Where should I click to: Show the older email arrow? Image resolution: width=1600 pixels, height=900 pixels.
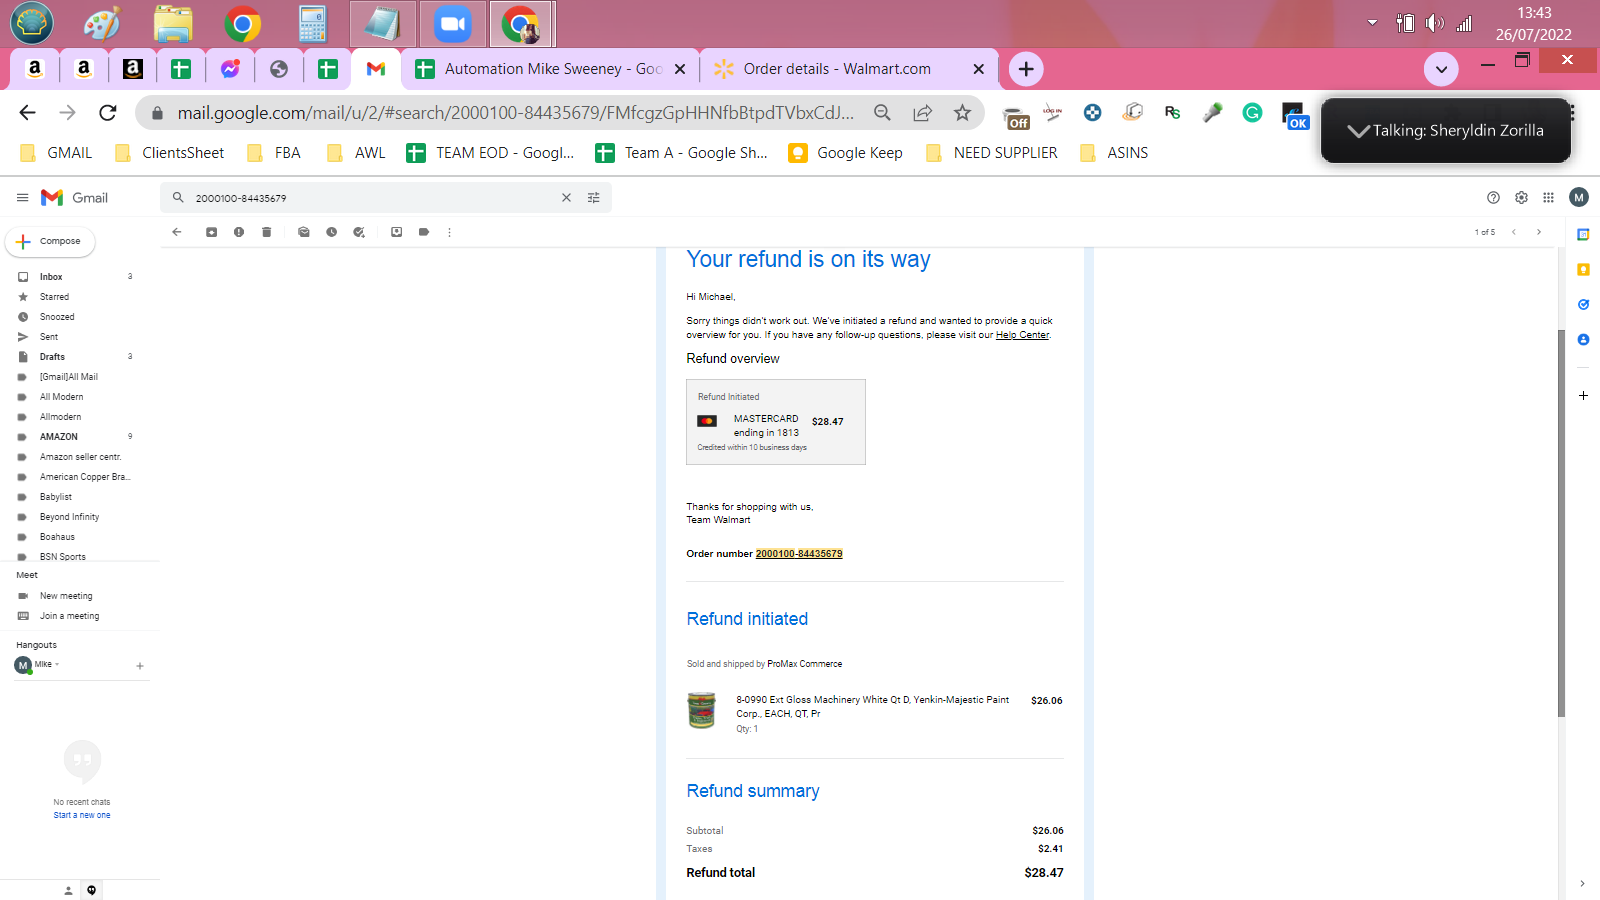coord(1539,232)
